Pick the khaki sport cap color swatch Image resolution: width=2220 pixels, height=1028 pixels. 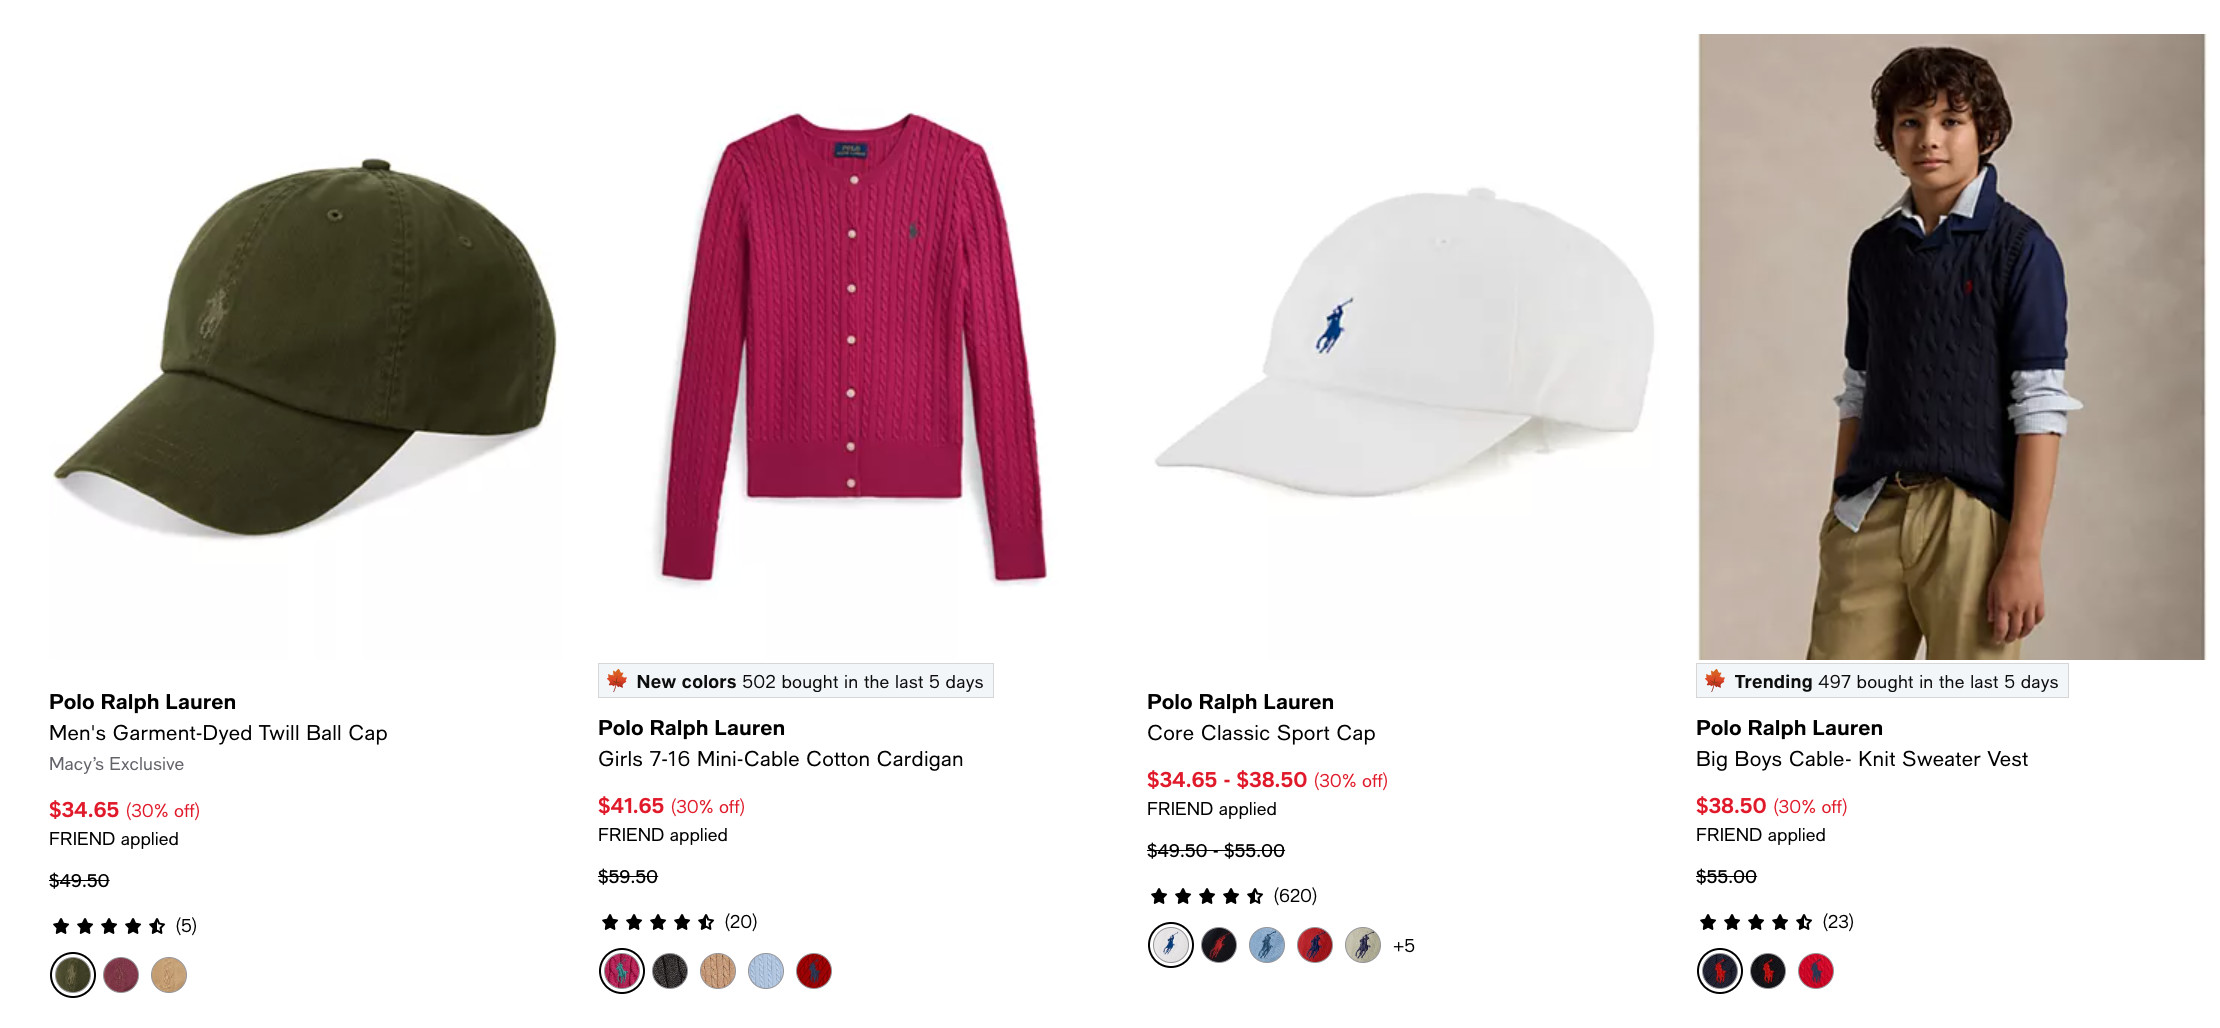[1363, 944]
